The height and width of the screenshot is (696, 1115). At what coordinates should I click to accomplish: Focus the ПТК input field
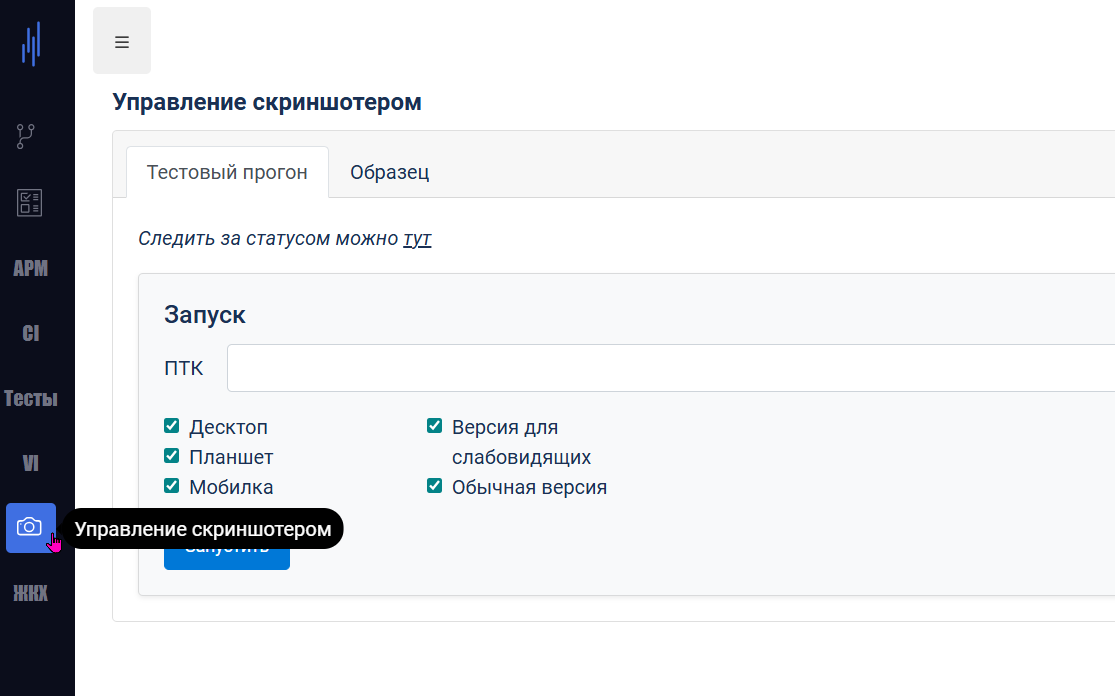coord(671,368)
